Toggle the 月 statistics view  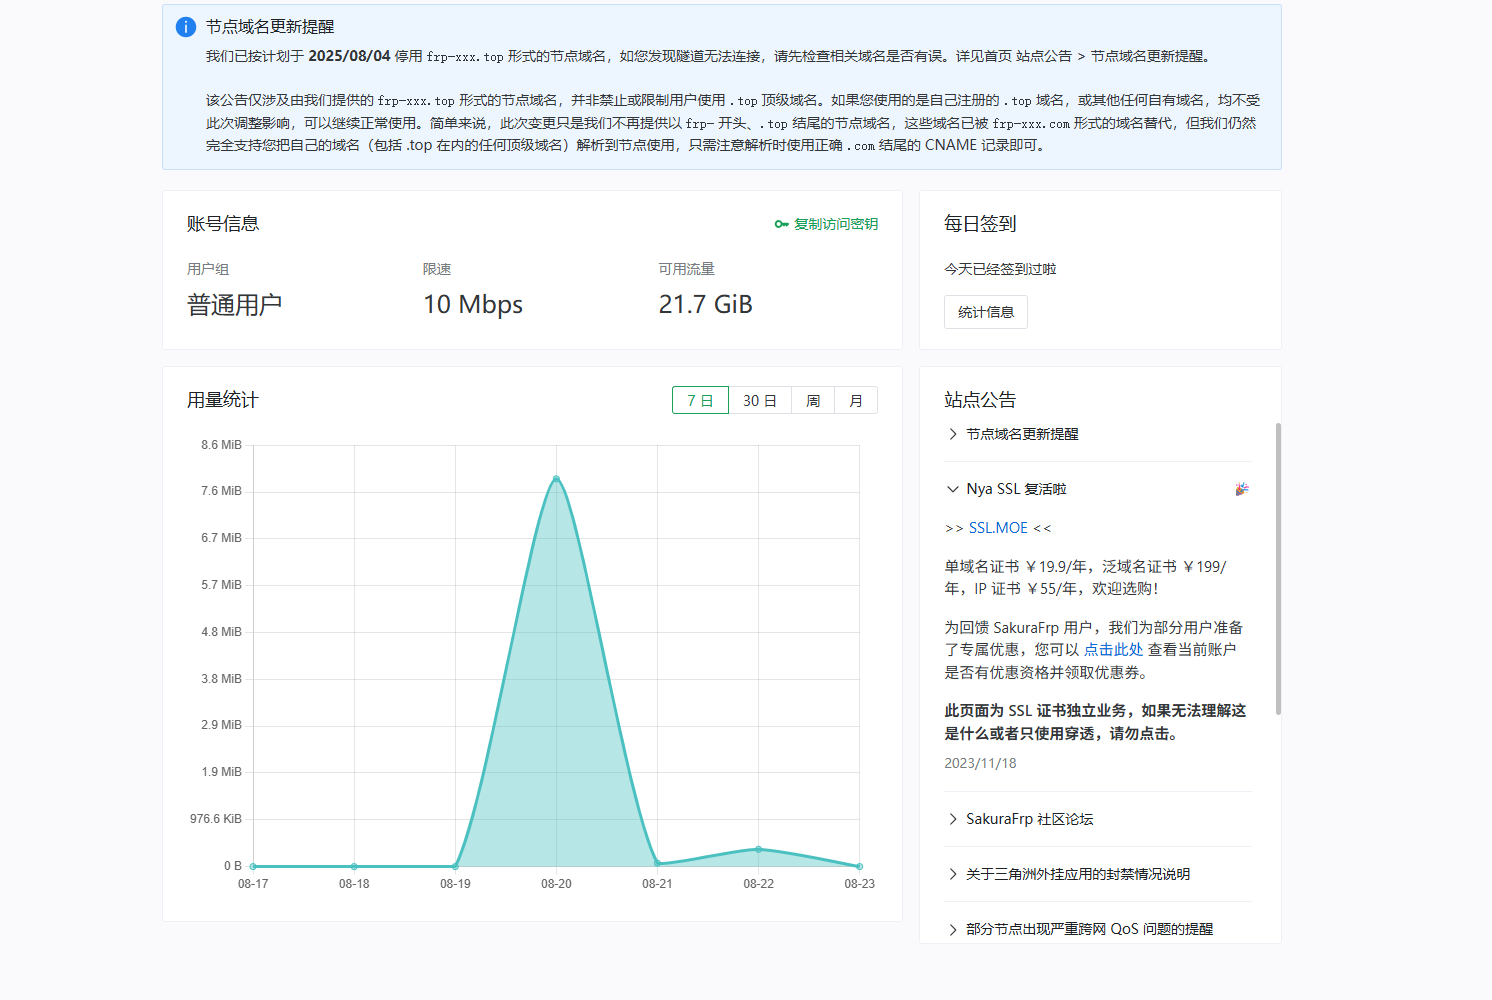click(856, 399)
